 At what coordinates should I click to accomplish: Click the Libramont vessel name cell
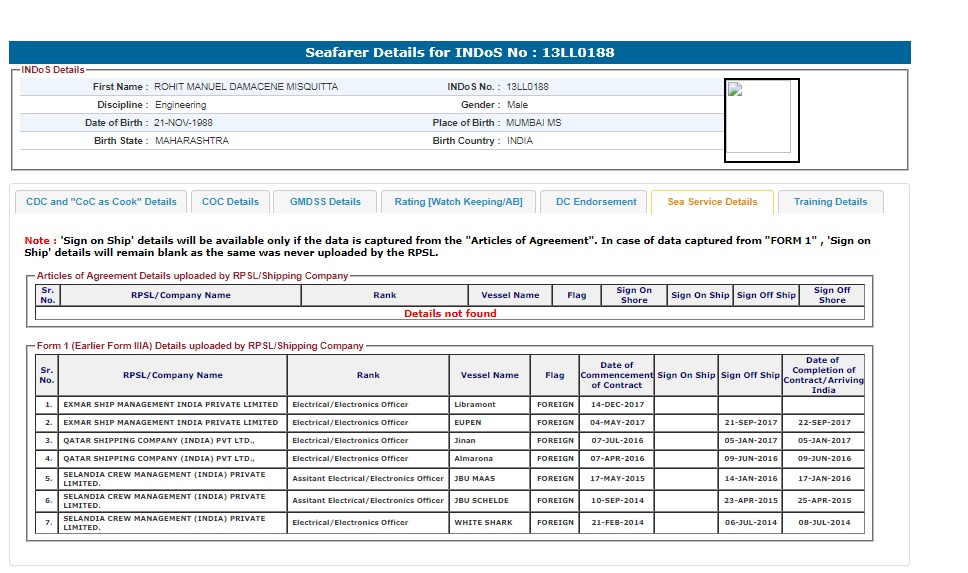point(475,405)
